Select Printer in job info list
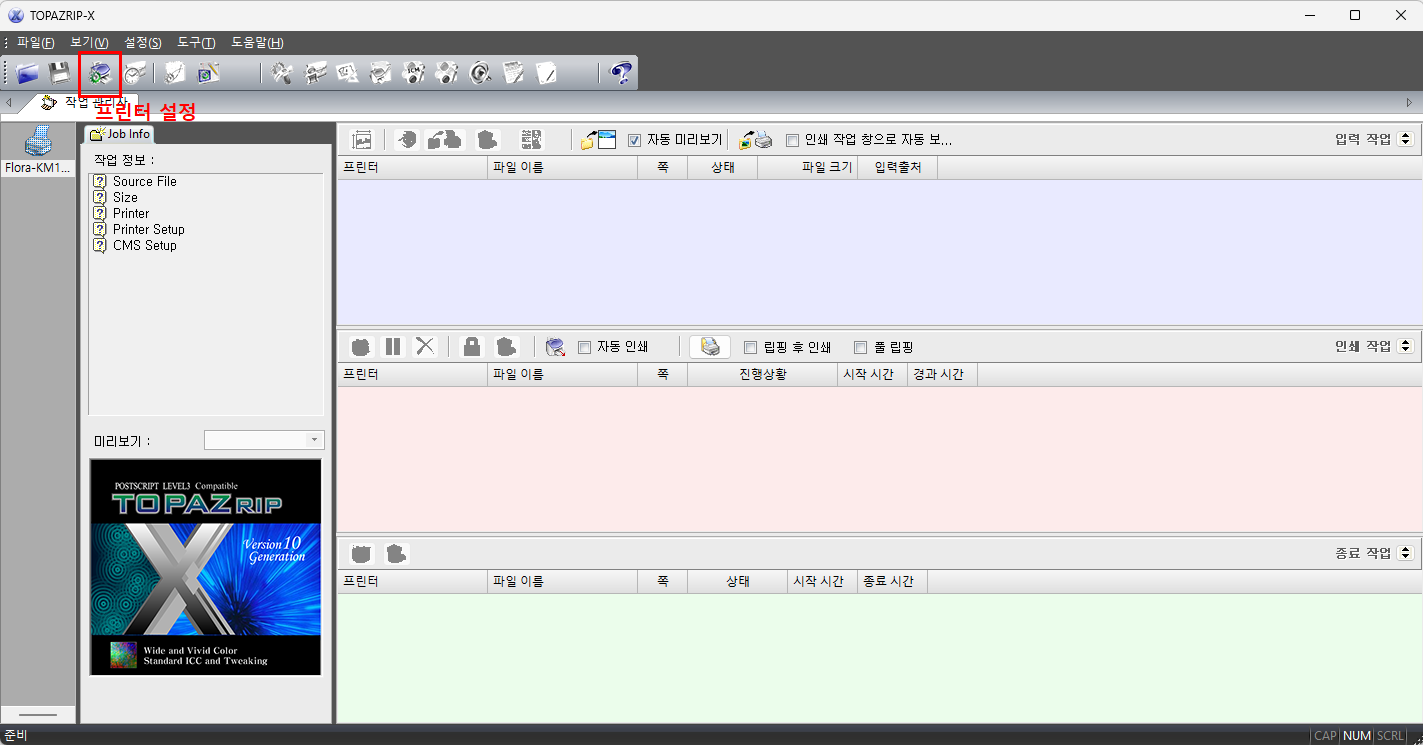Screen dimensions: 1423x745 tap(121, 213)
